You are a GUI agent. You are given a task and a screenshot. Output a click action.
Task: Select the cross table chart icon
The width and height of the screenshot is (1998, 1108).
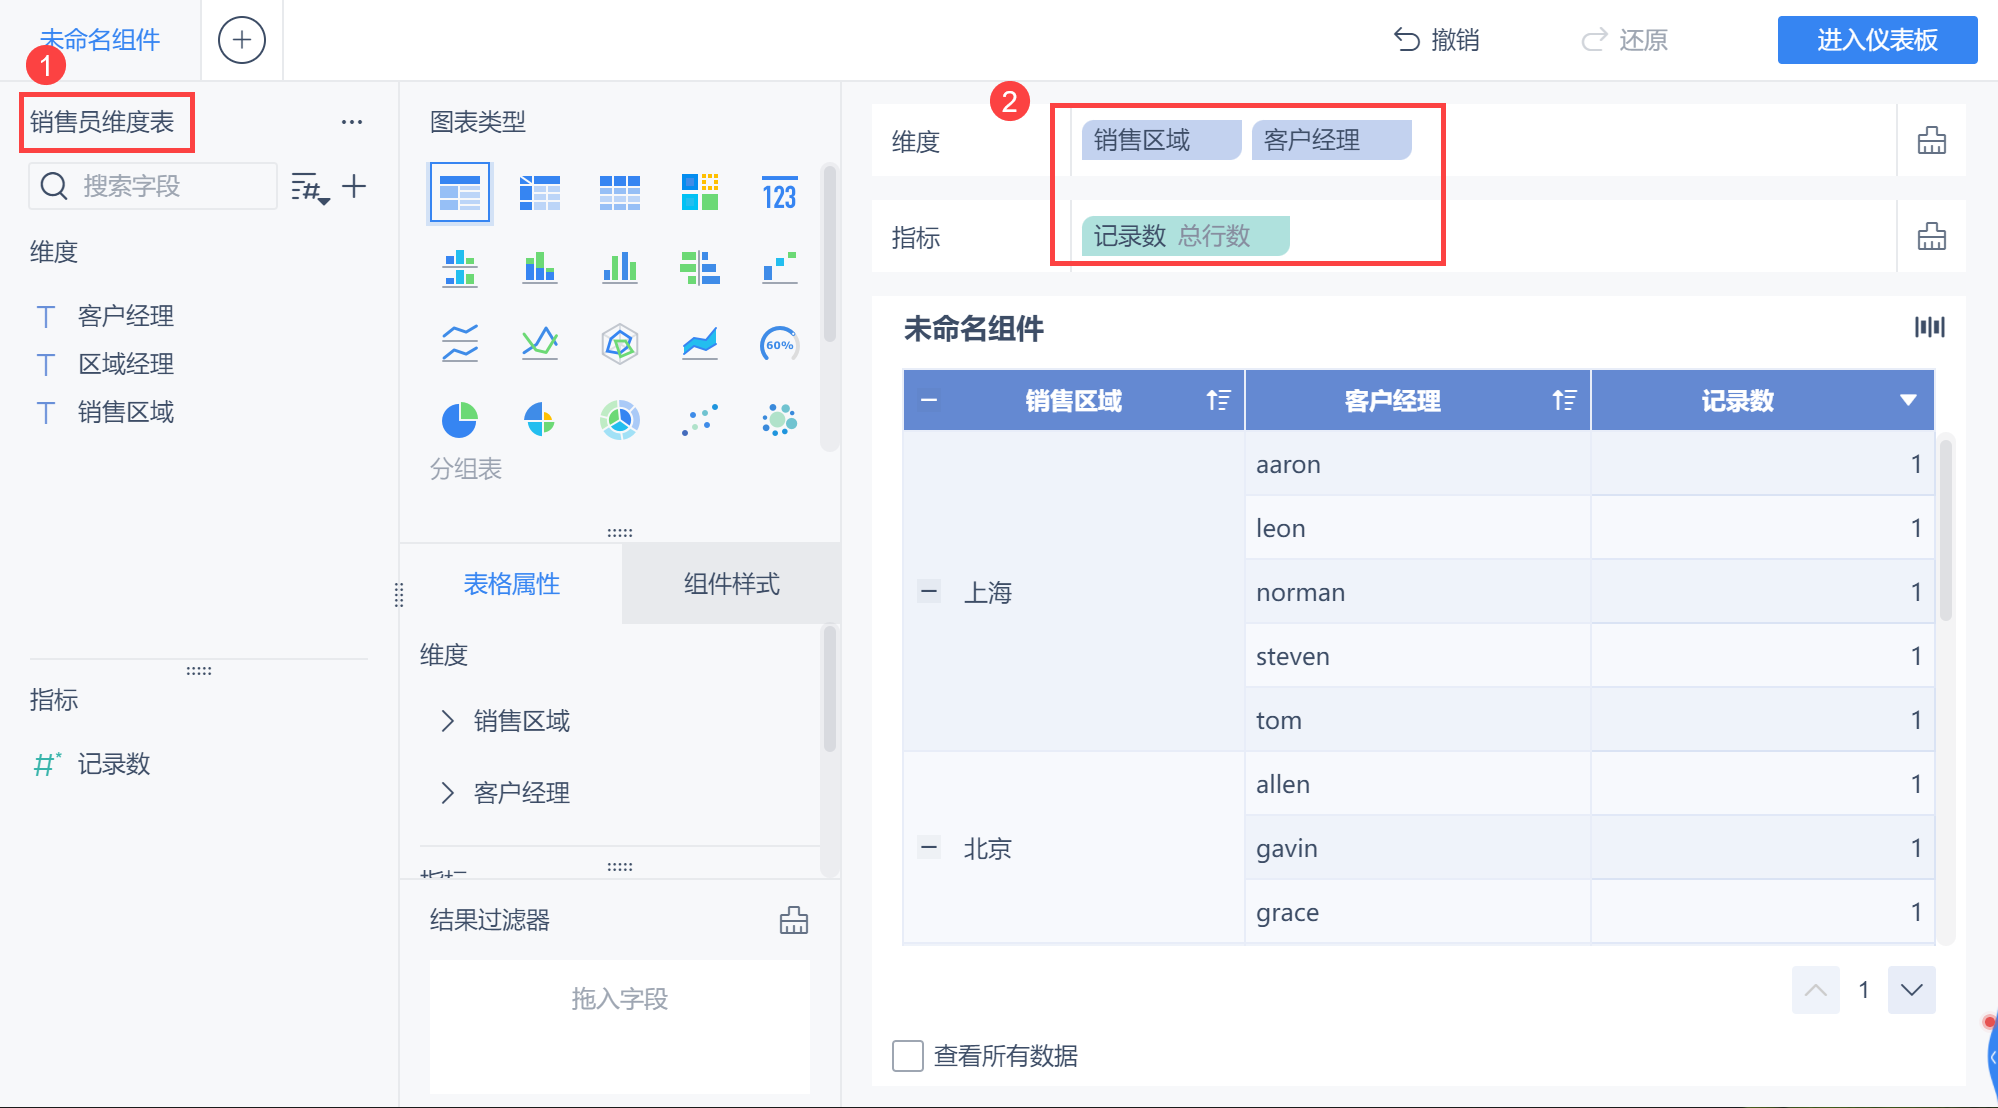(539, 193)
